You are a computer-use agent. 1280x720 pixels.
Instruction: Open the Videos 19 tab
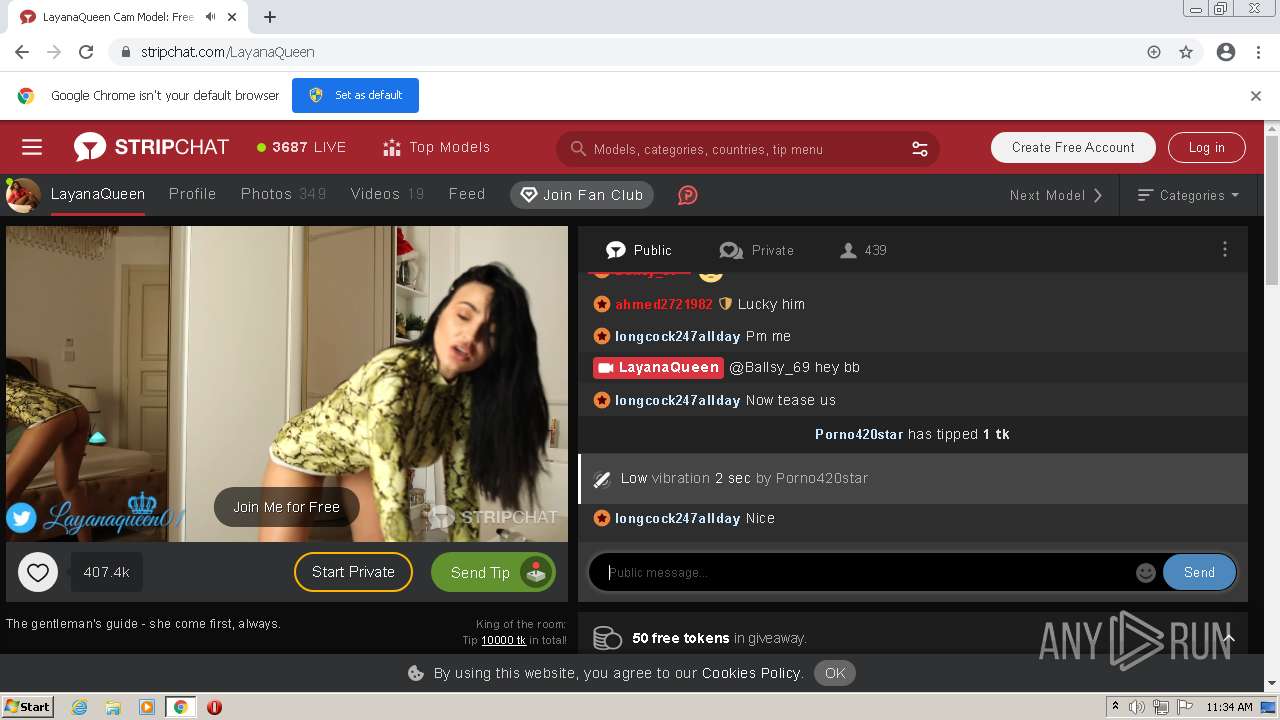387,194
